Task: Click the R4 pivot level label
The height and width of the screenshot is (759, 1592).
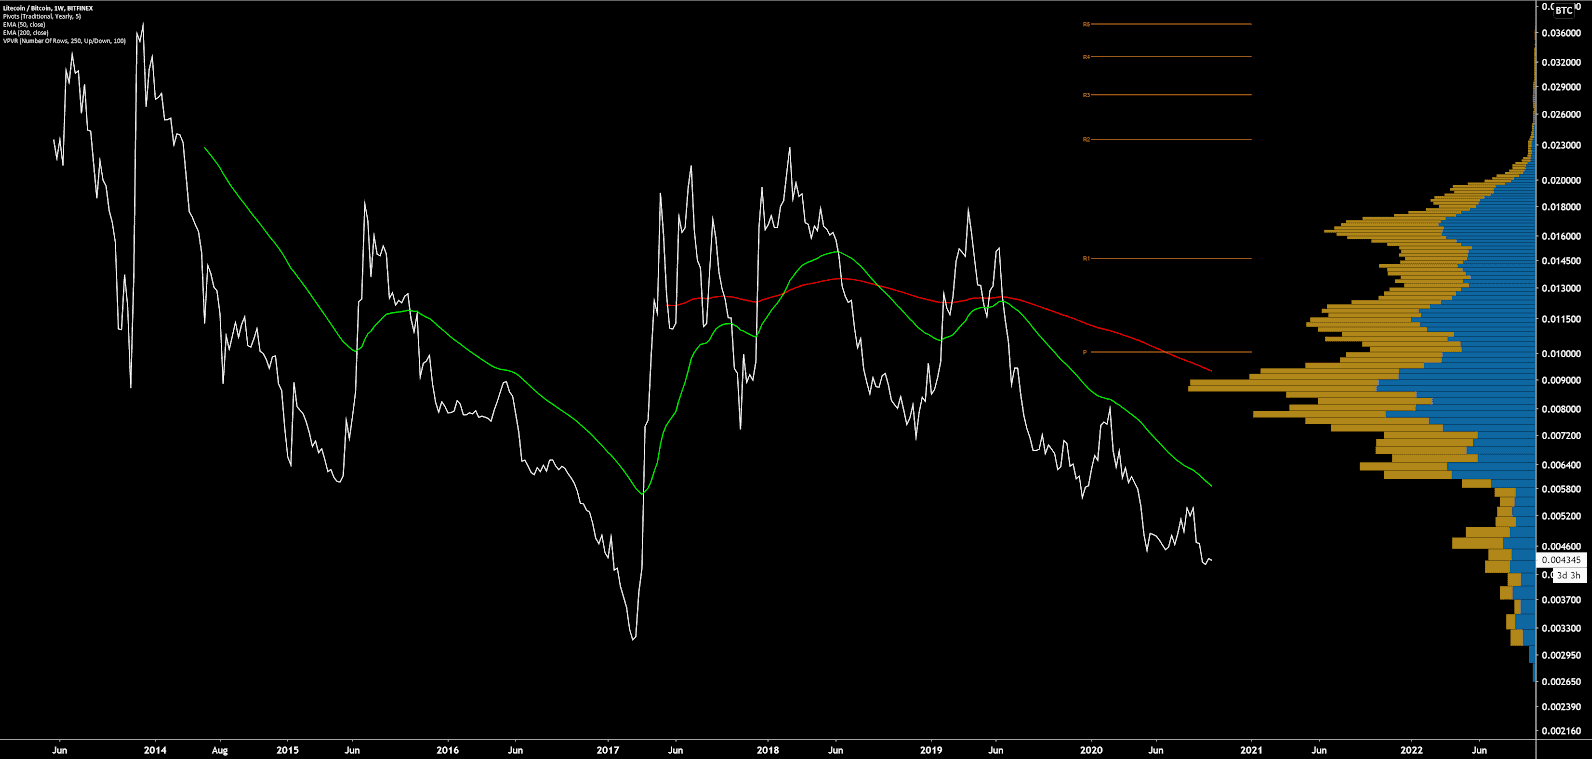Action: [1086, 57]
